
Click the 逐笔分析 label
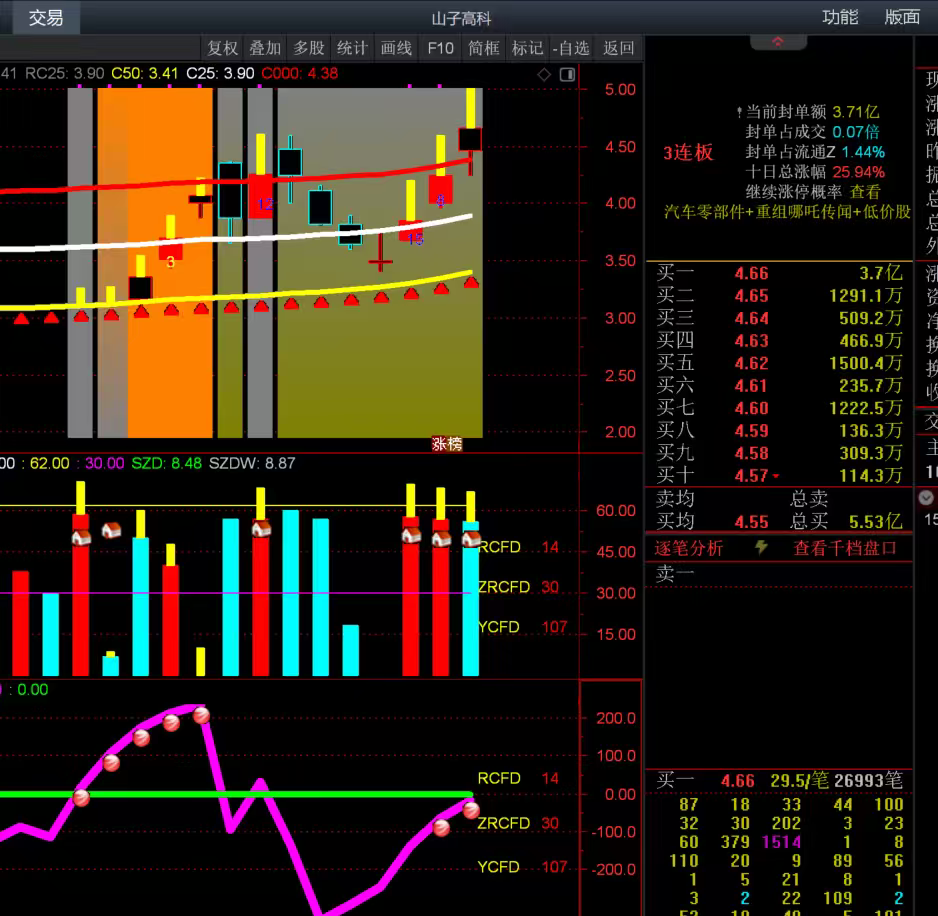[x=689, y=548]
